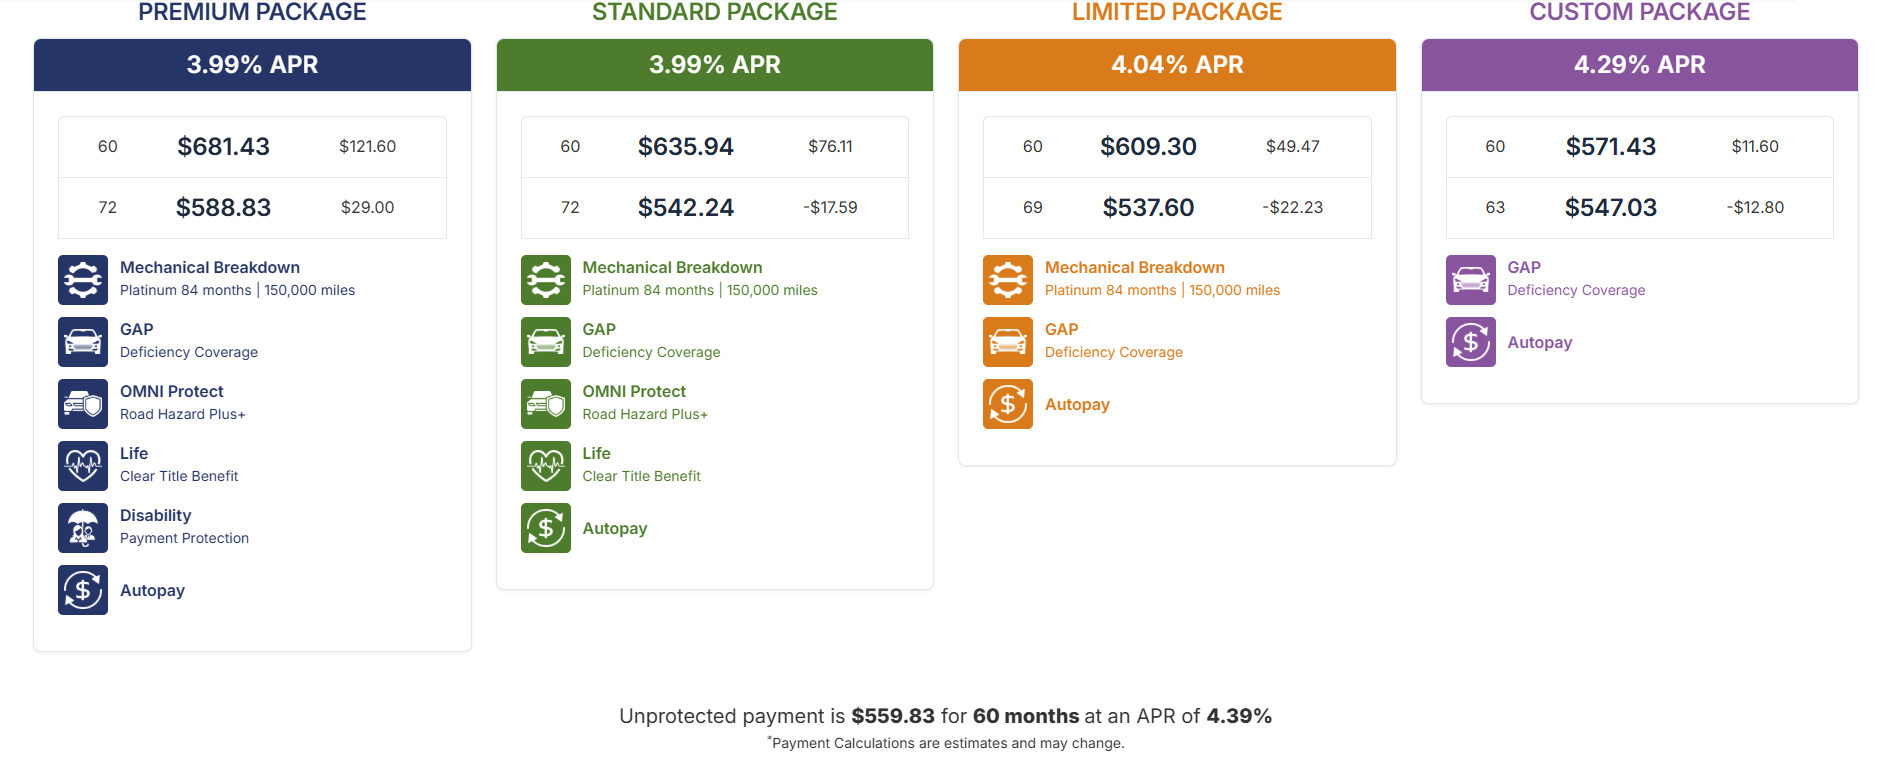Select Premium package Disability umbrella icon
The height and width of the screenshot is (776, 1896).
tap(83, 528)
